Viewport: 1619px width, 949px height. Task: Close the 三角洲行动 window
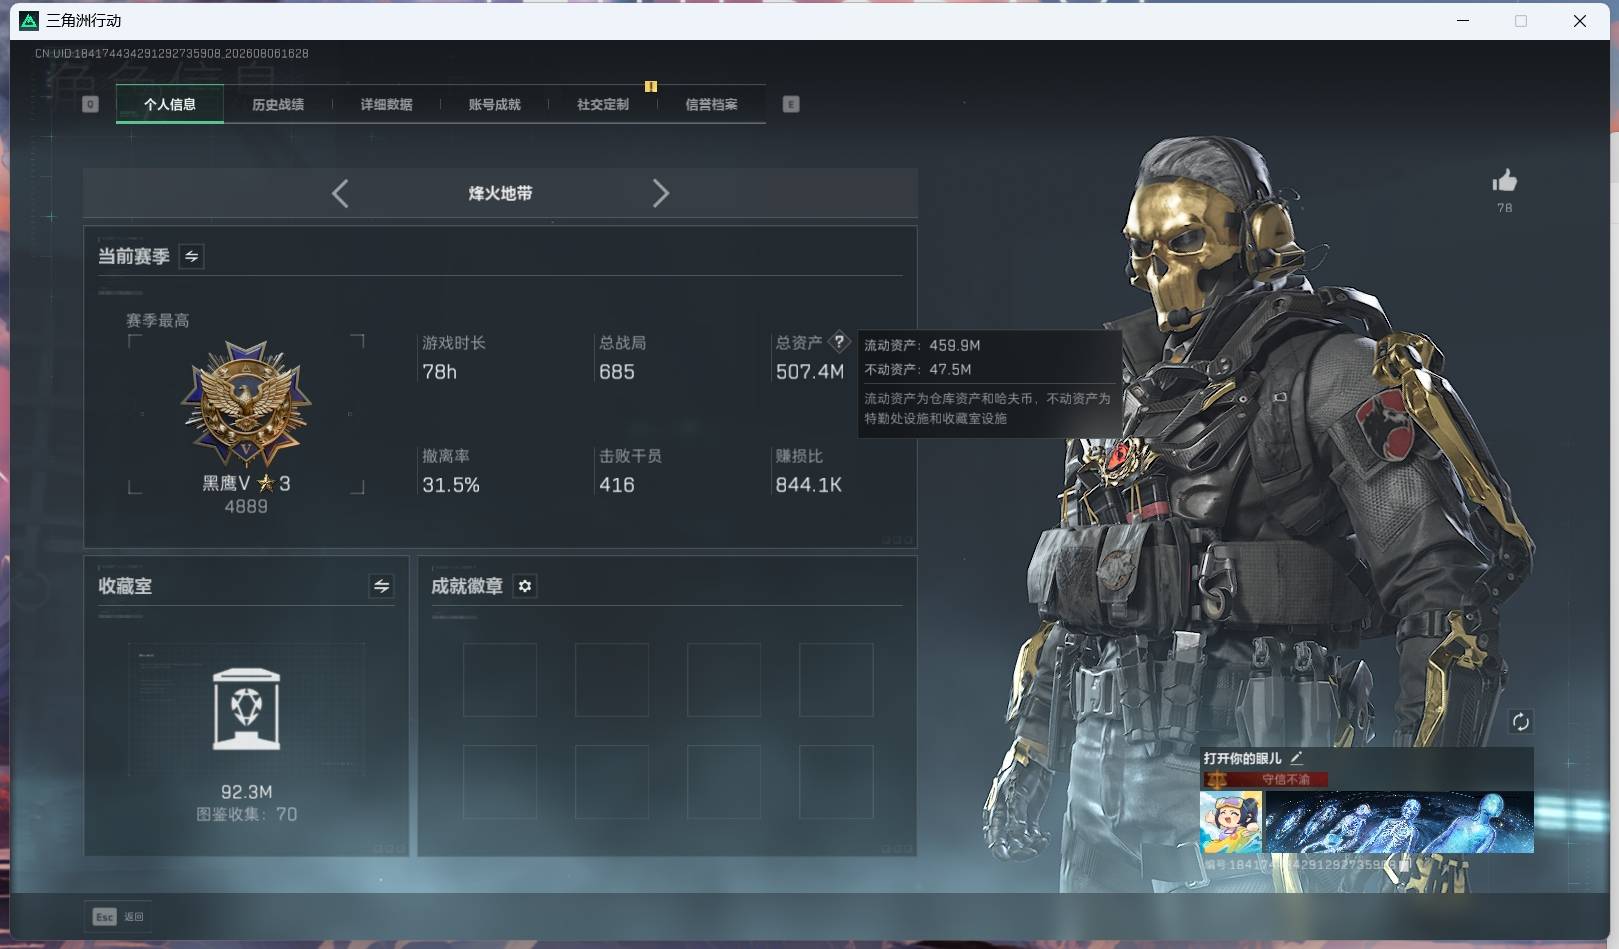1580,21
